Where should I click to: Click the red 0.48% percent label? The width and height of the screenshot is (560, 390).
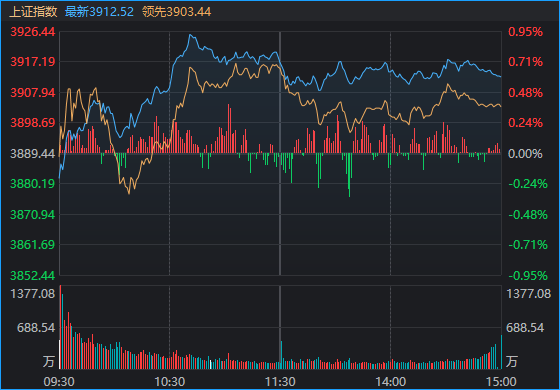tap(525, 93)
